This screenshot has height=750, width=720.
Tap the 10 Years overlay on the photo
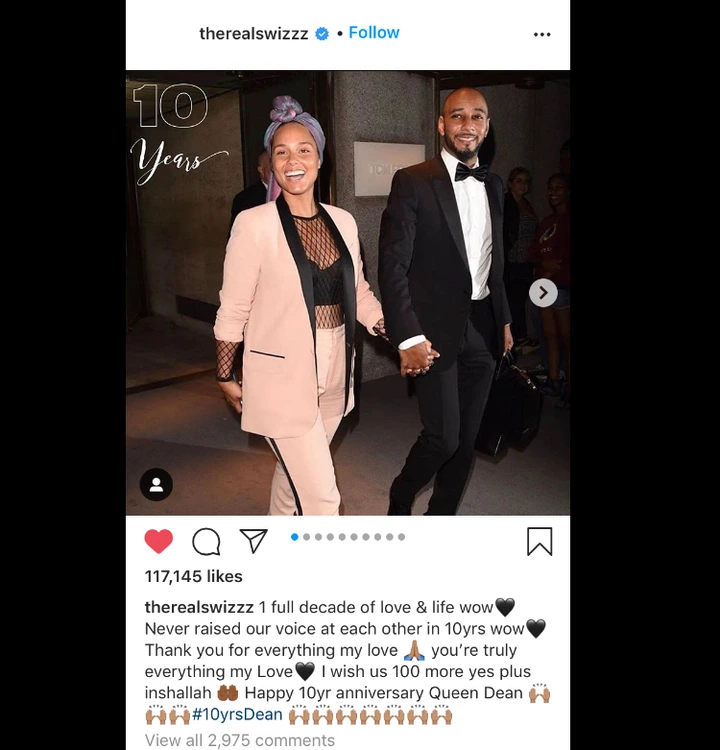(x=178, y=134)
